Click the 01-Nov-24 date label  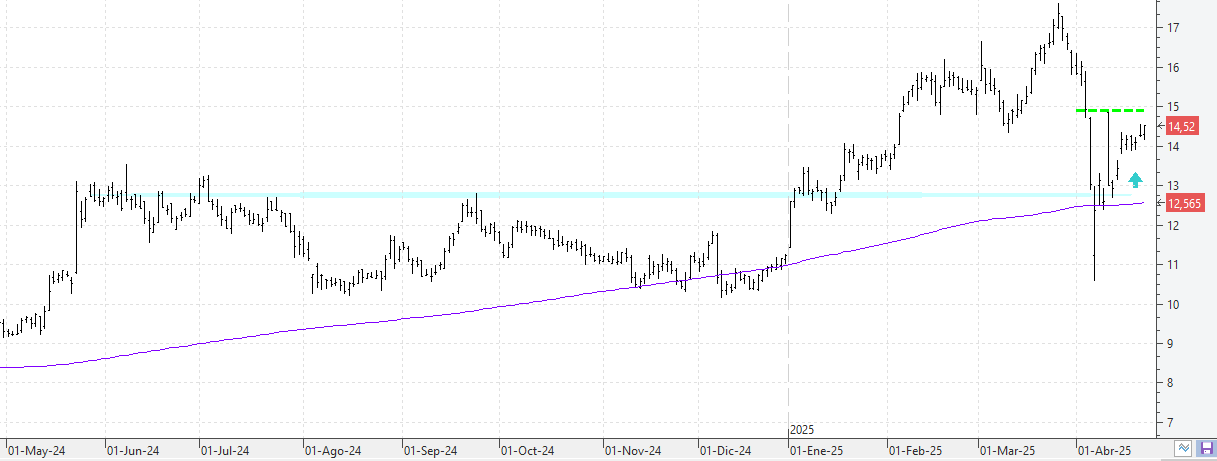pyautogui.click(x=633, y=451)
